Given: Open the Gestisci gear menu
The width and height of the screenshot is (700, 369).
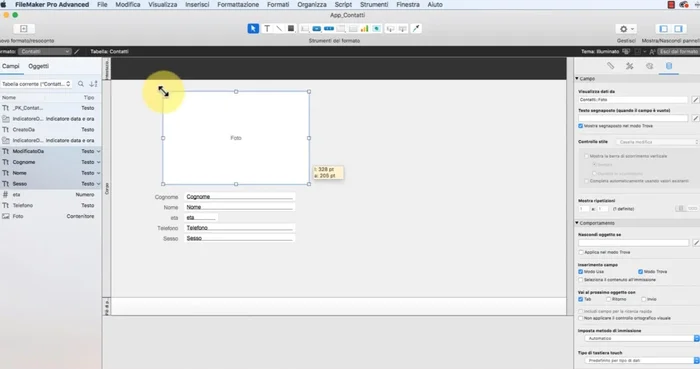Looking at the screenshot, I should point(626,29).
